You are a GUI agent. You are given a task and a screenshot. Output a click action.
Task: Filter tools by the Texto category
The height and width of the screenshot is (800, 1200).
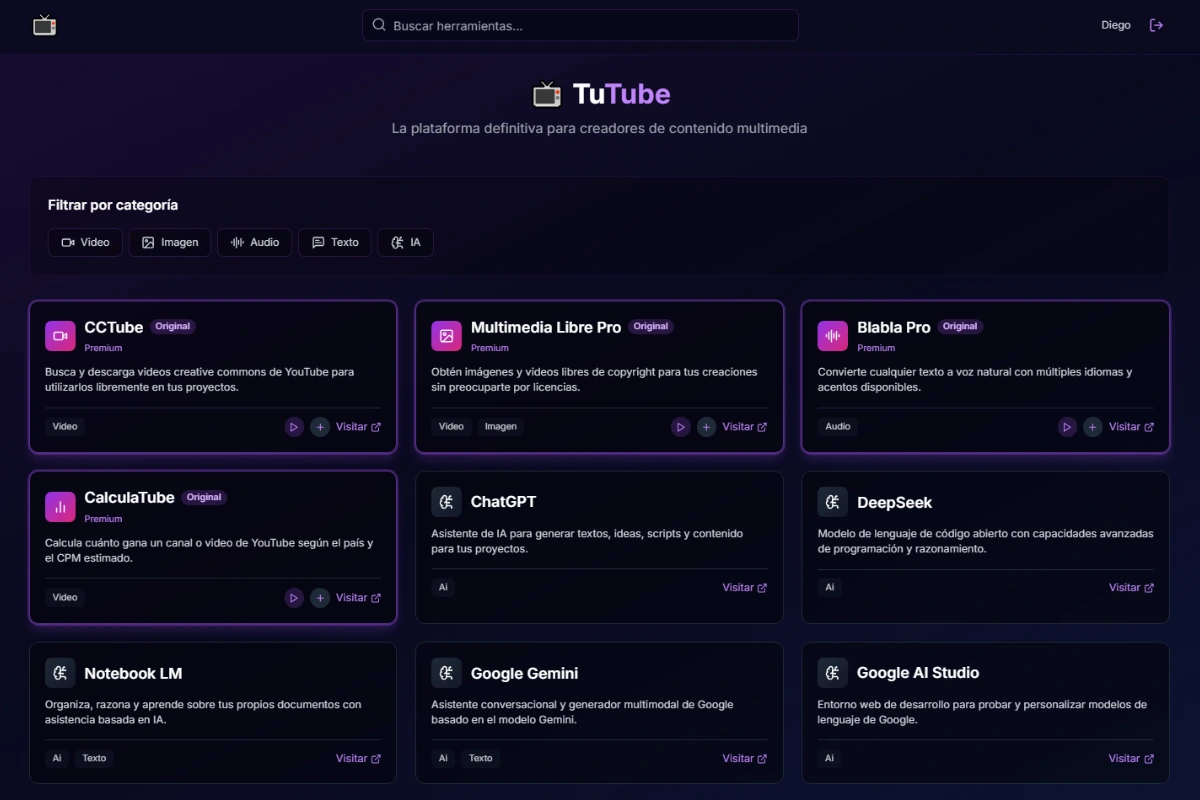click(x=335, y=242)
